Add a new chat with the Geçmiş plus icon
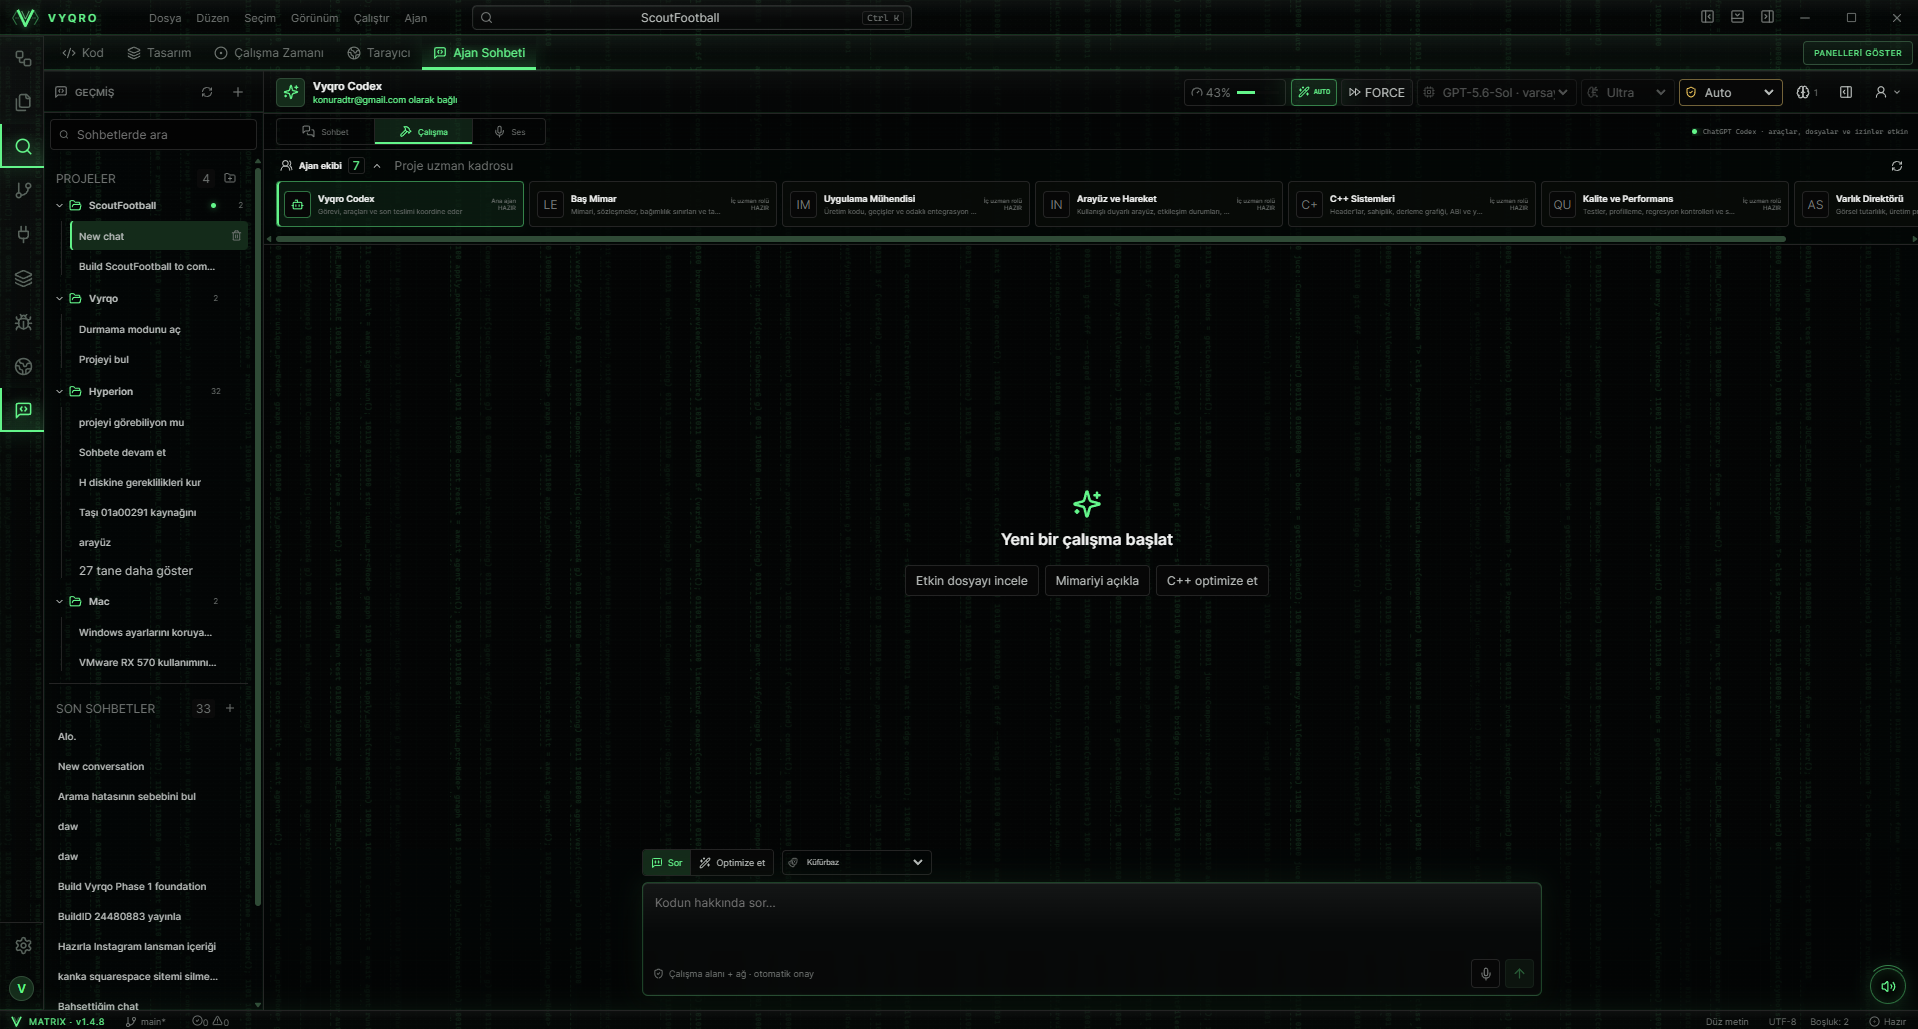This screenshot has height=1029, width=1918. coord(238,92)
